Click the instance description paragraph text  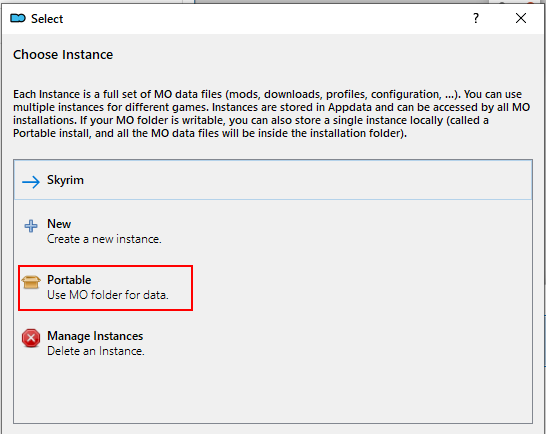pyautogui.click(x=272, y=114)
